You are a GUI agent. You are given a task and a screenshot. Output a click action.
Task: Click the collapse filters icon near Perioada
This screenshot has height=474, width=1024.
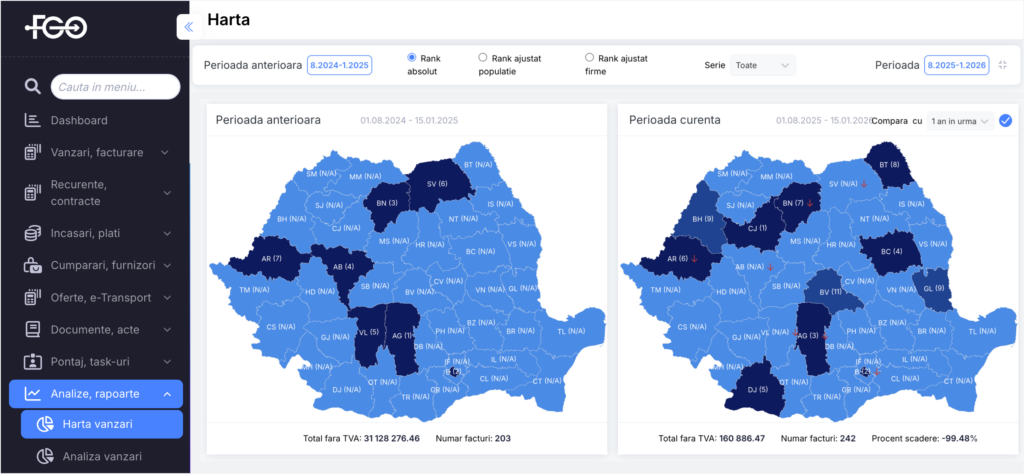click(x=1002, y=65)
